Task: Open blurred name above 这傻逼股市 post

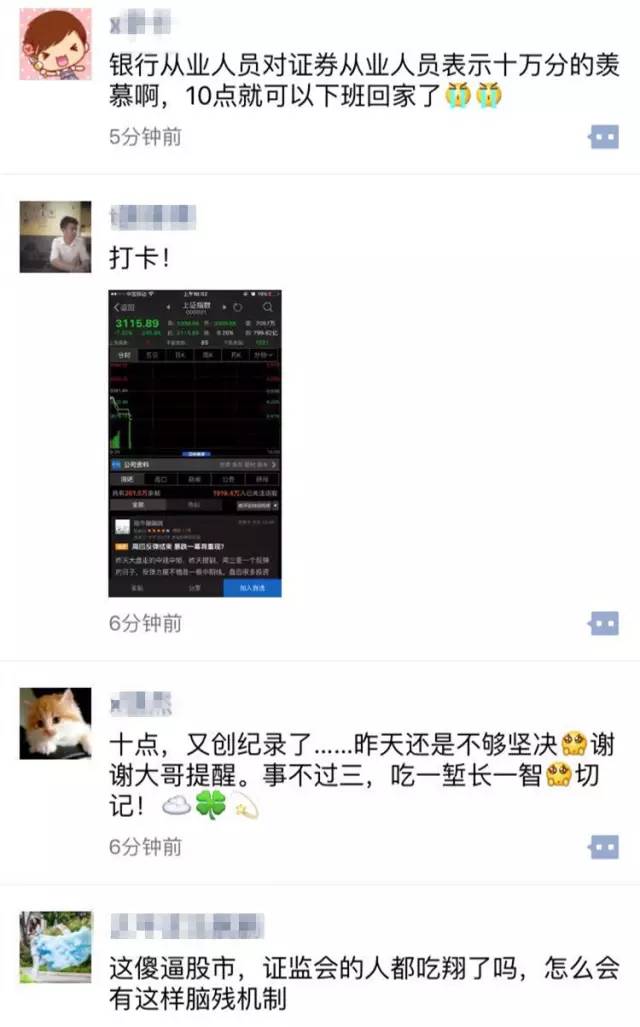Action: [x=187, y=926]
